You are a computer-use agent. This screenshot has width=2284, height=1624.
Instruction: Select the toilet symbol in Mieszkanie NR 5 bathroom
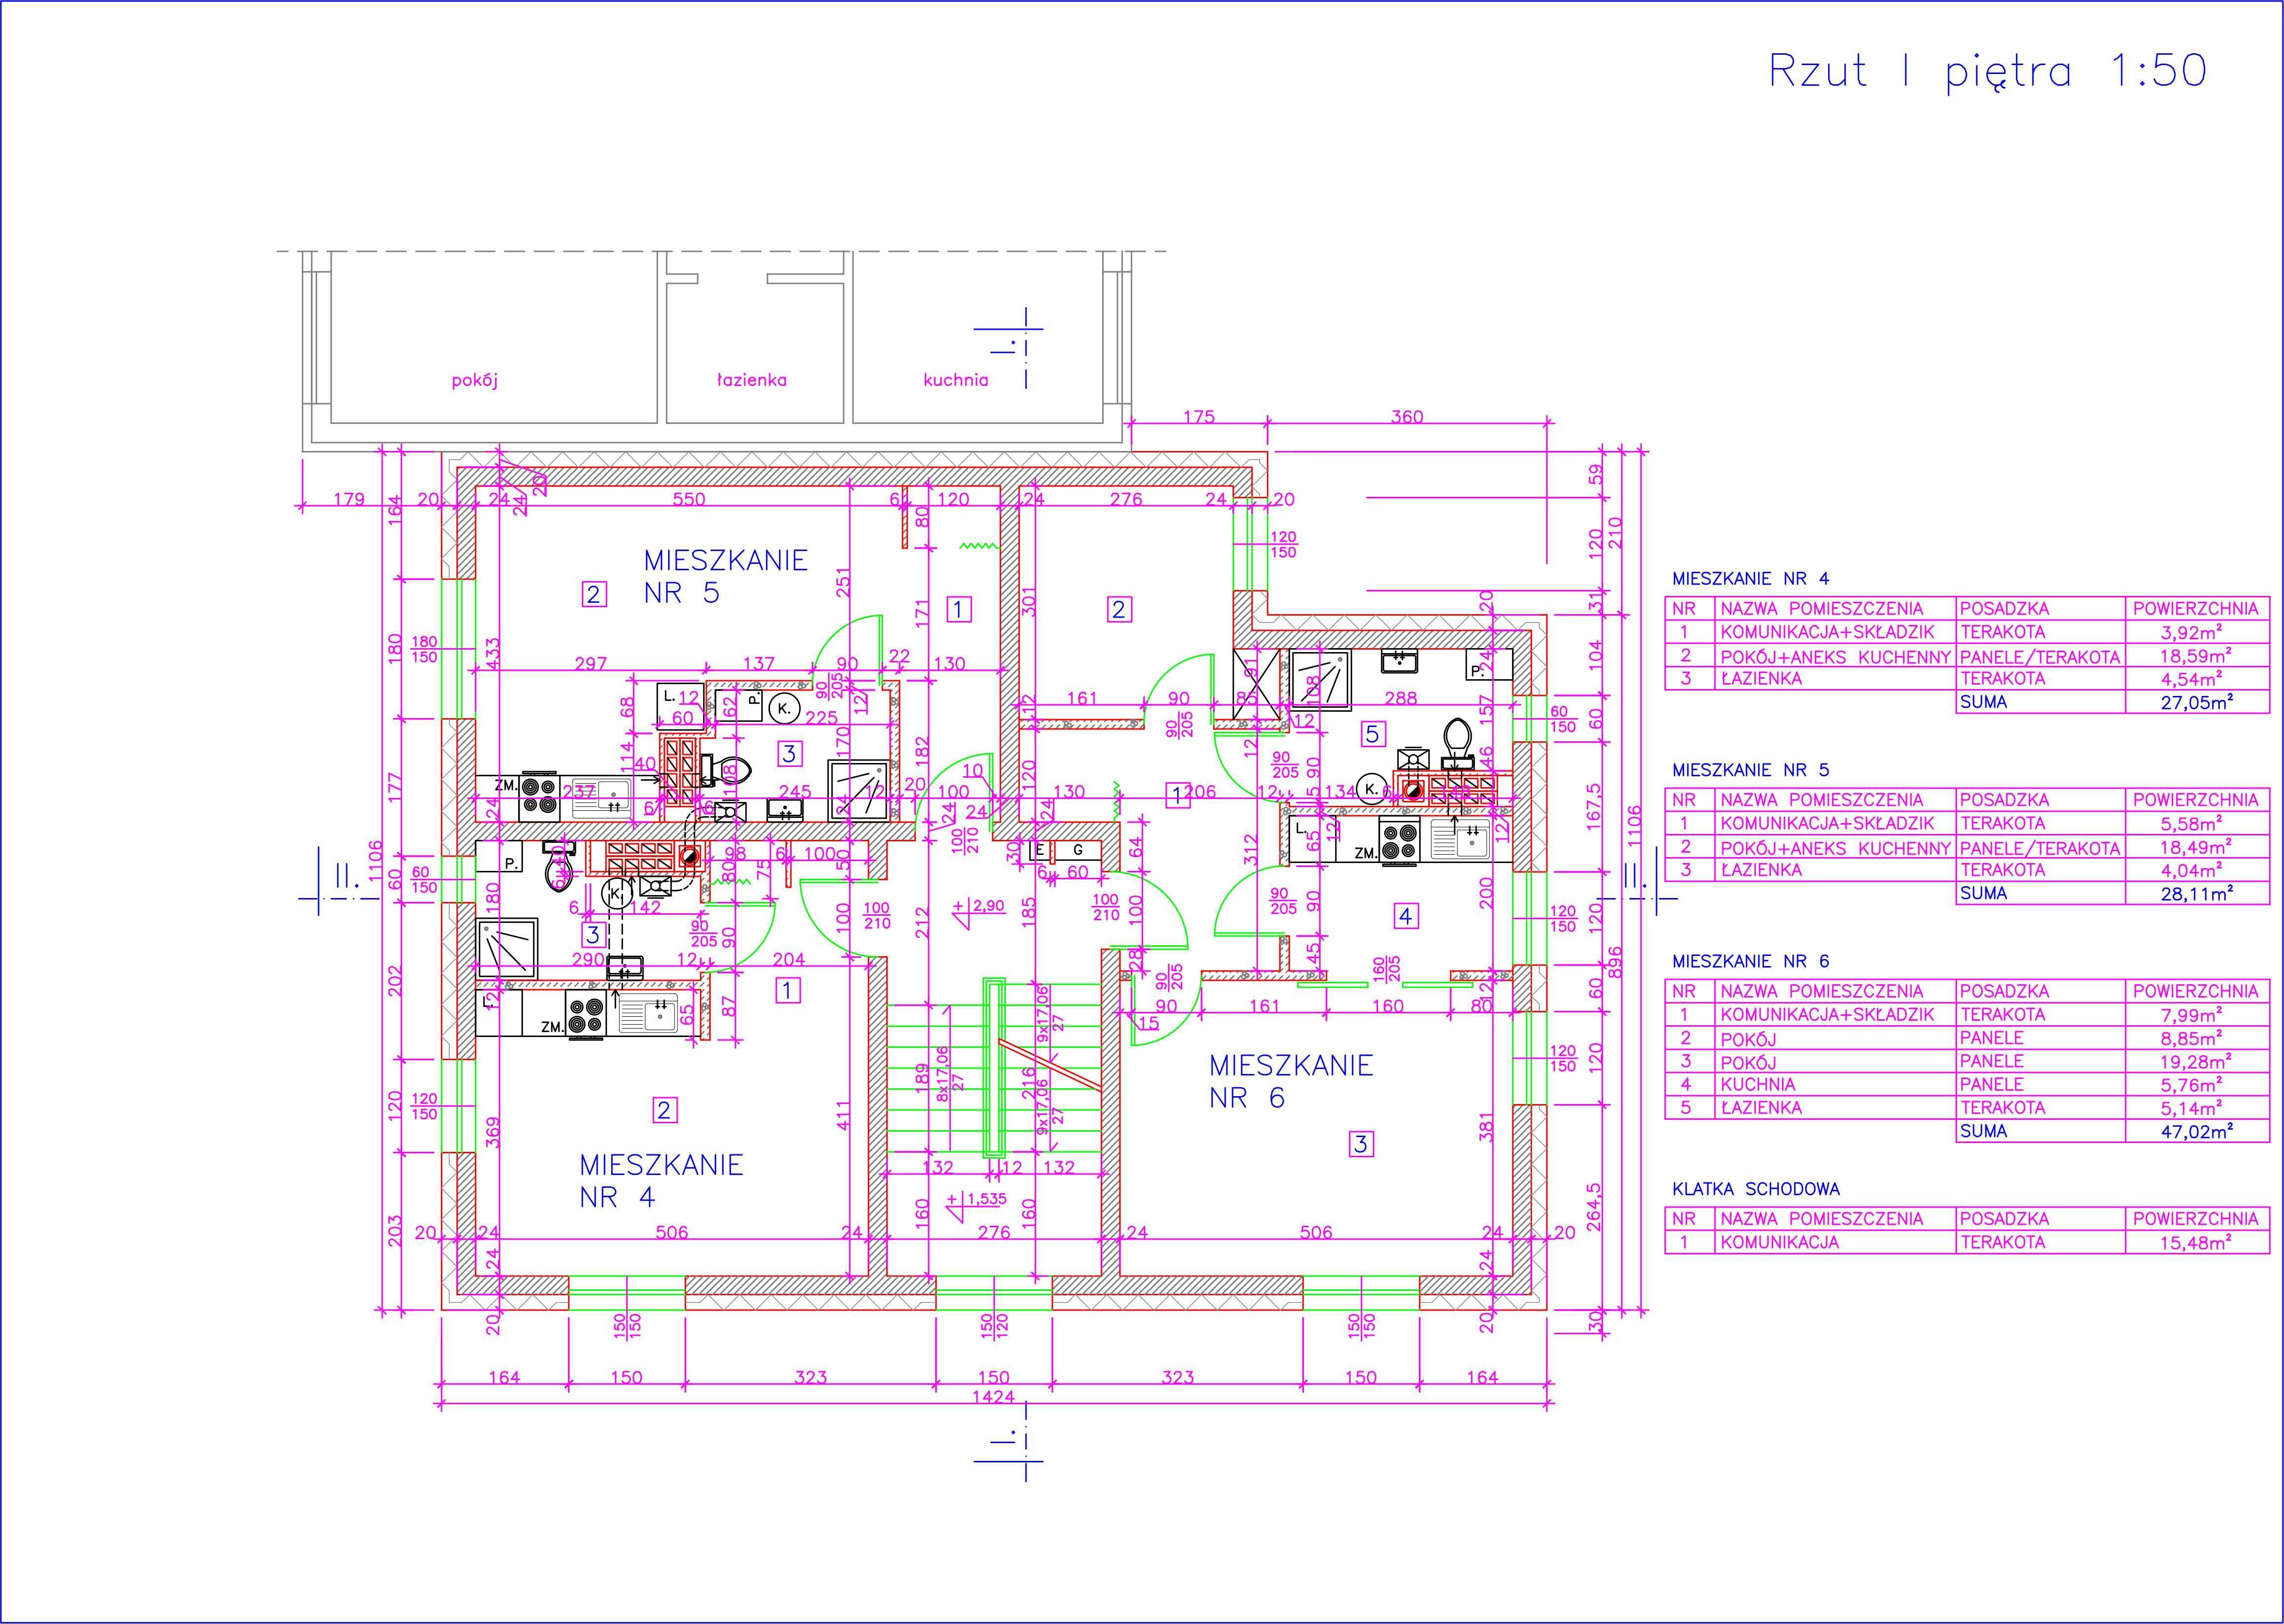pyautogui.click(x=725, y=771)
